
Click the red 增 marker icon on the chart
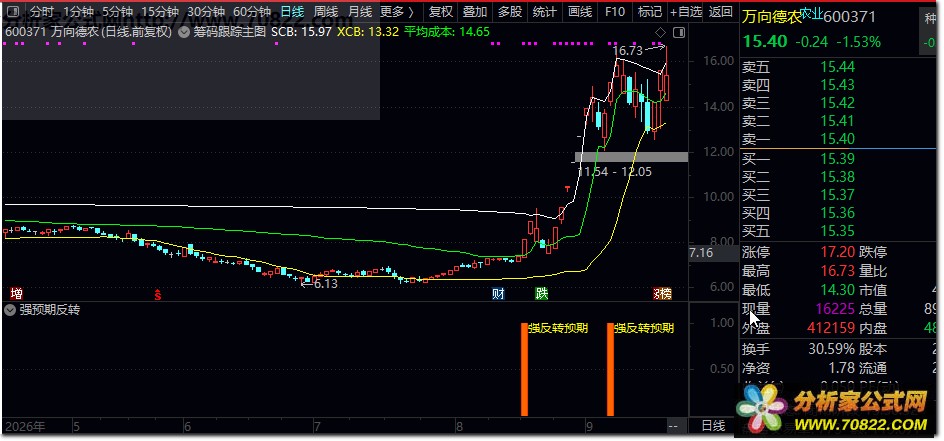pos(17,294)
